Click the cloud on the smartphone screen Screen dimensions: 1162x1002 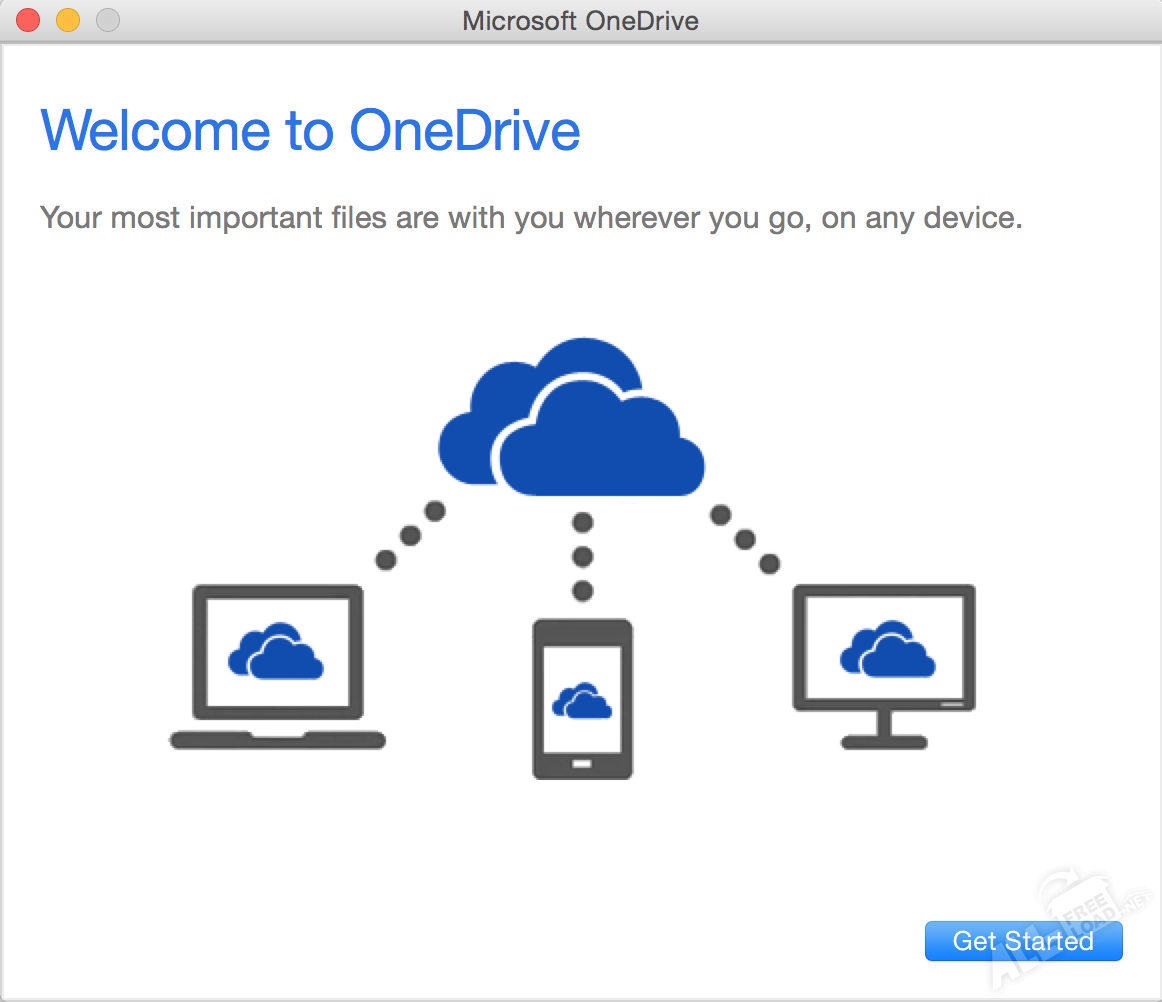(x=582, y=702)
